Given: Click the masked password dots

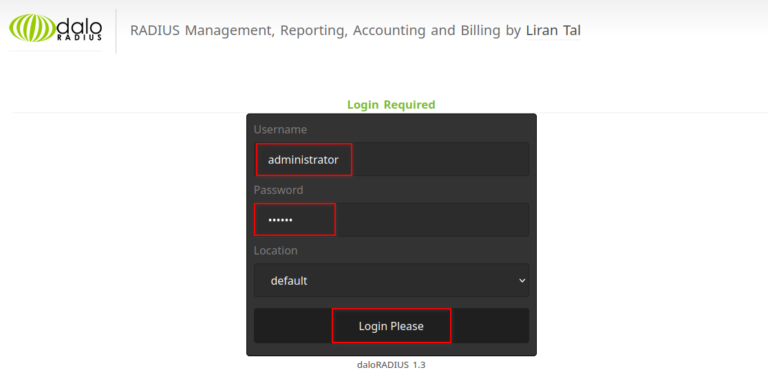Looking at the screenshot, I should (x=280, y=220).
